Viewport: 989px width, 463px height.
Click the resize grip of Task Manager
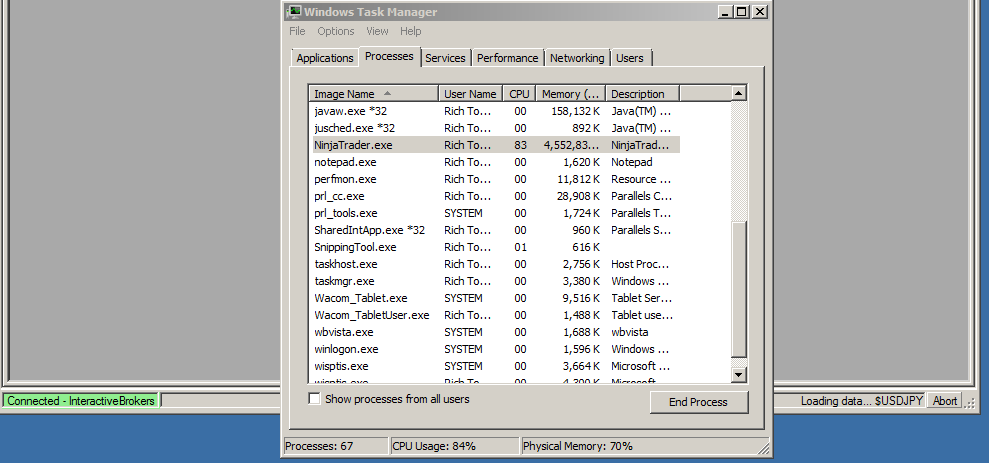[763, 447]
